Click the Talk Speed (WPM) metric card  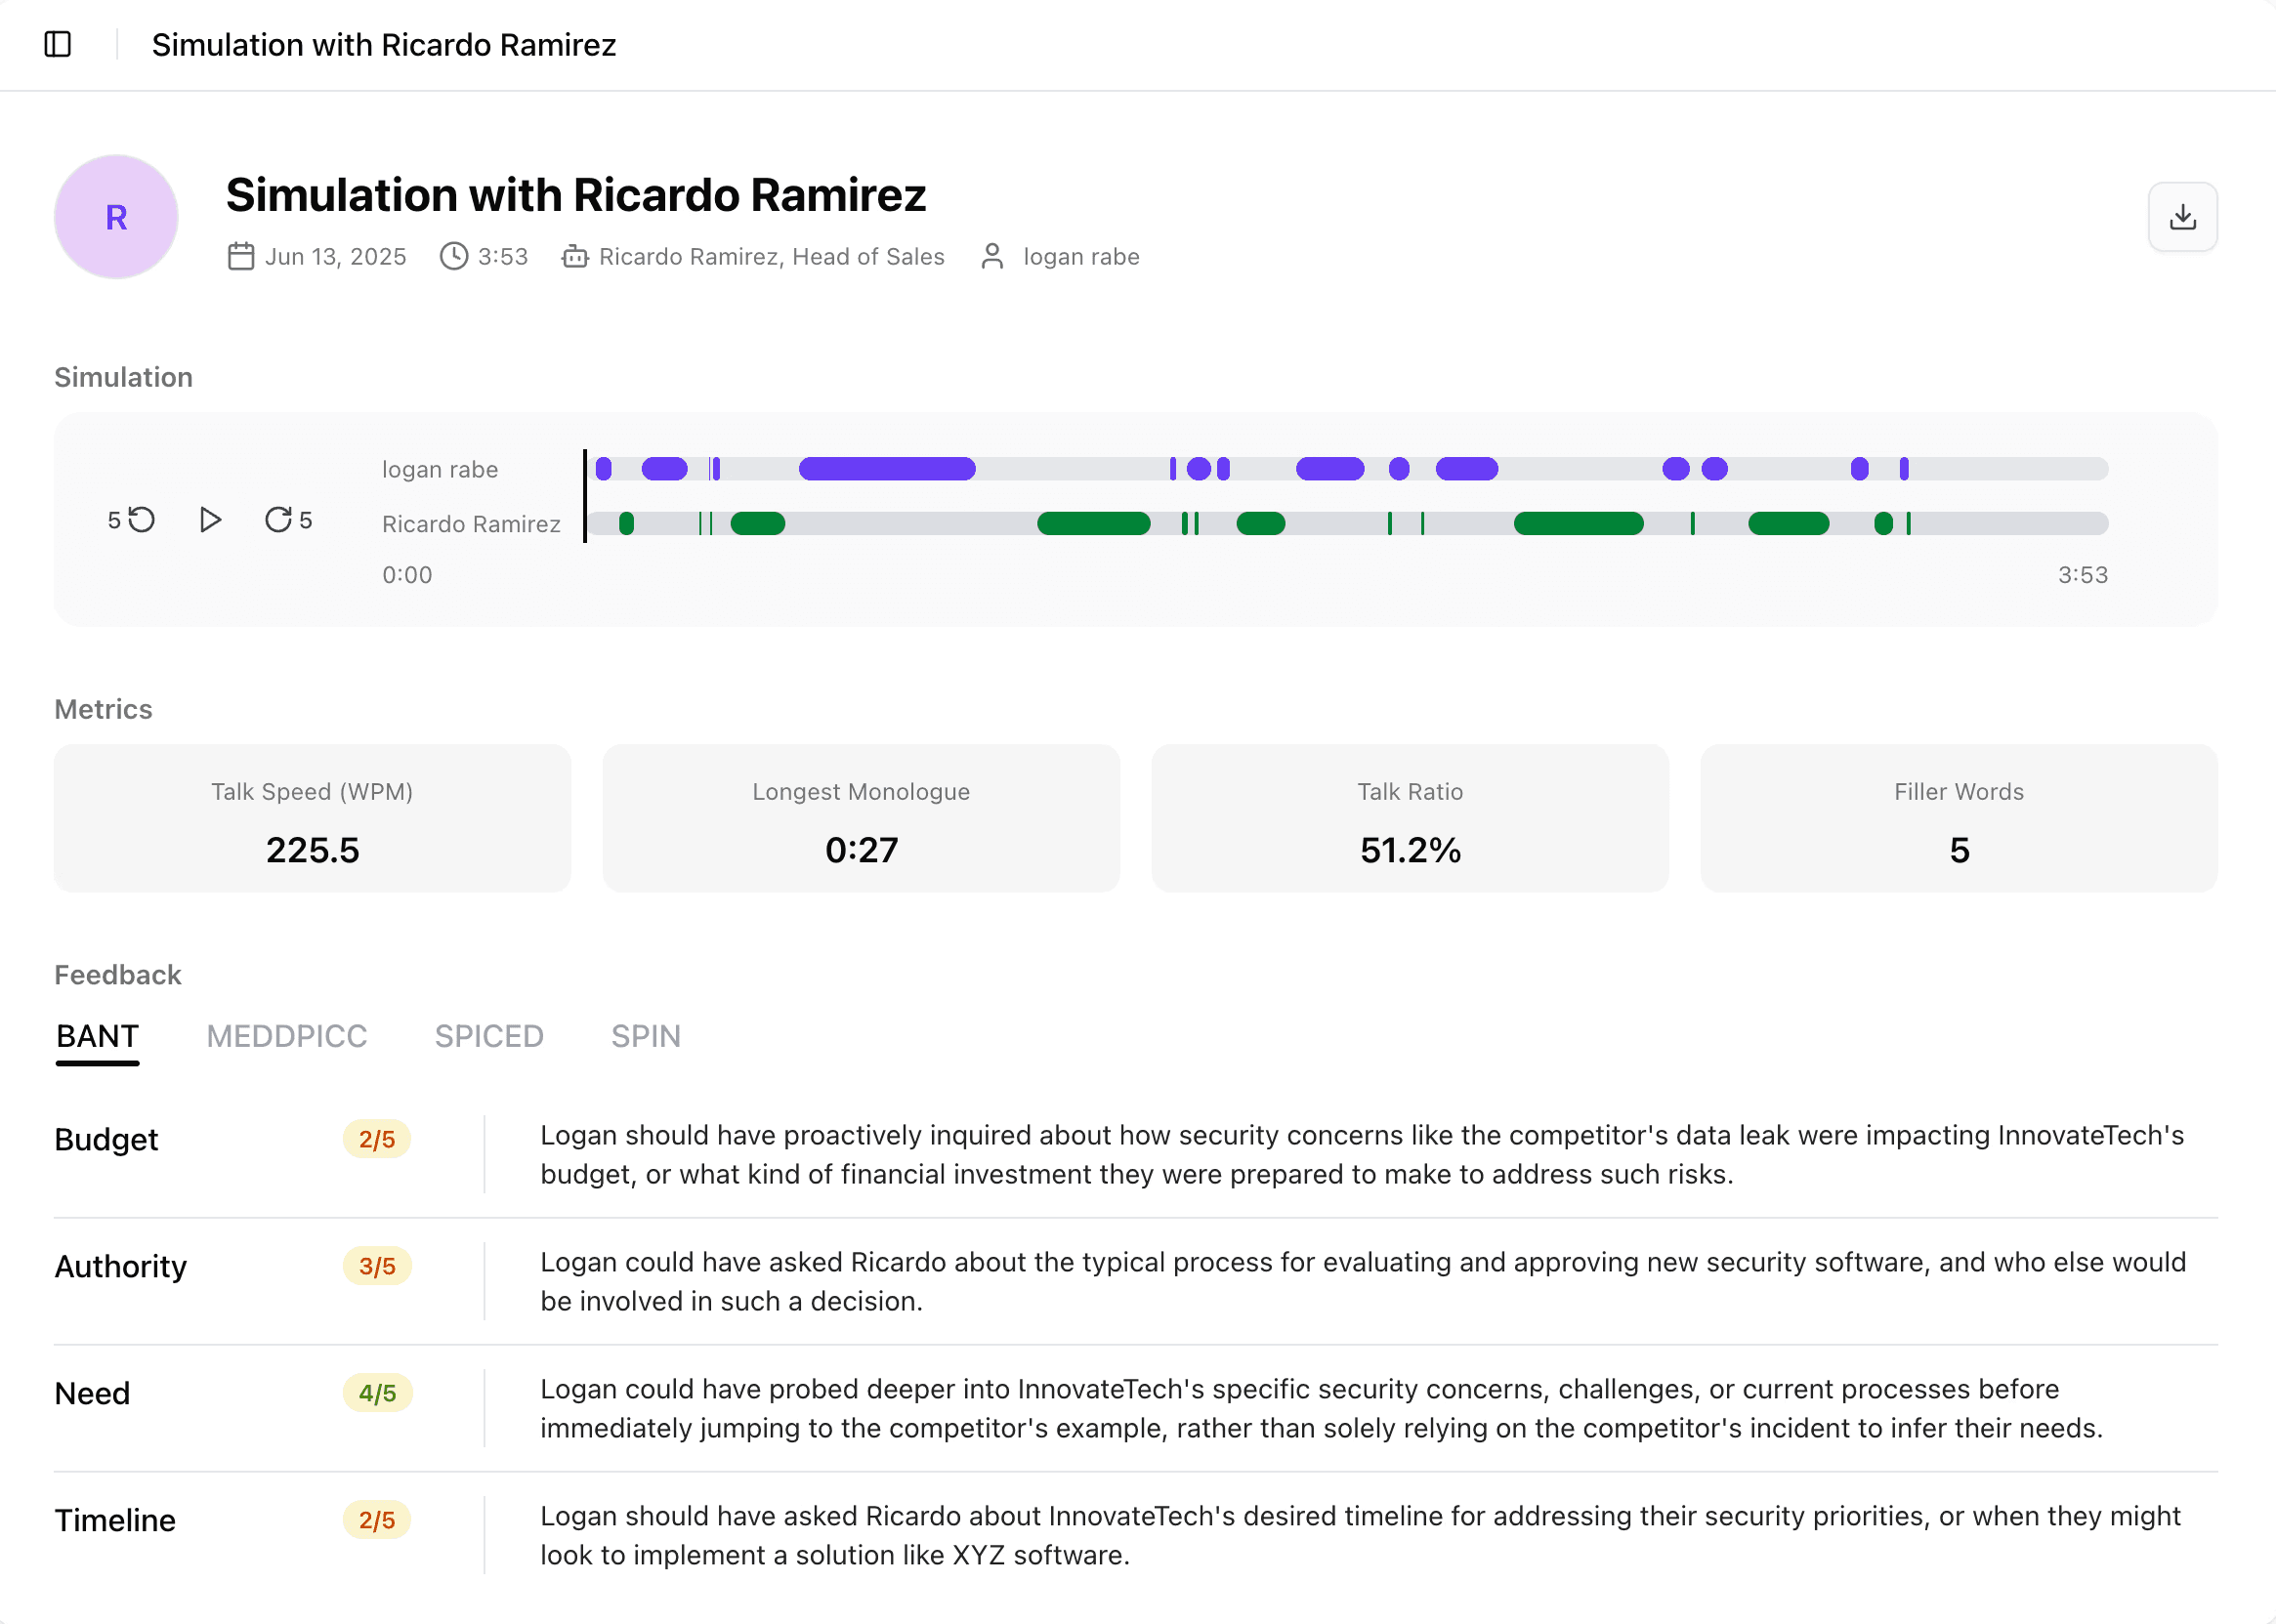point(312,819)
